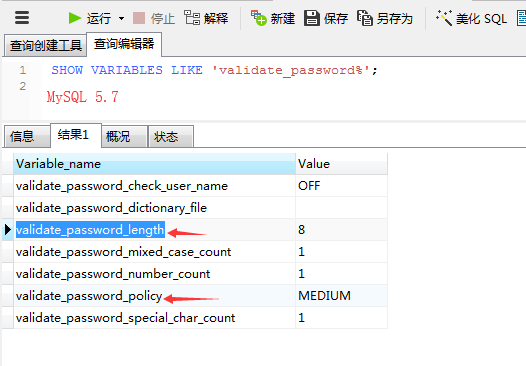Open the hamburger menu icon

pos(22,17)
